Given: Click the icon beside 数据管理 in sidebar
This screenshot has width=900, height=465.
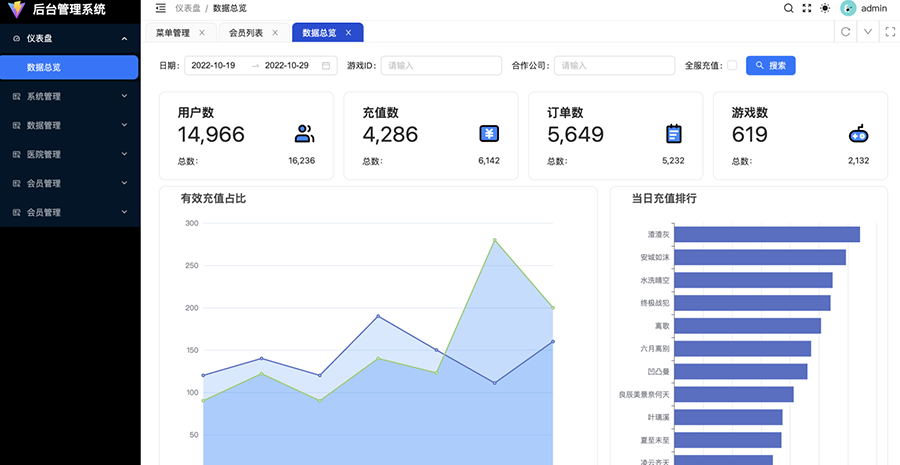Looking at the screenshot, I should pos(17,125).
